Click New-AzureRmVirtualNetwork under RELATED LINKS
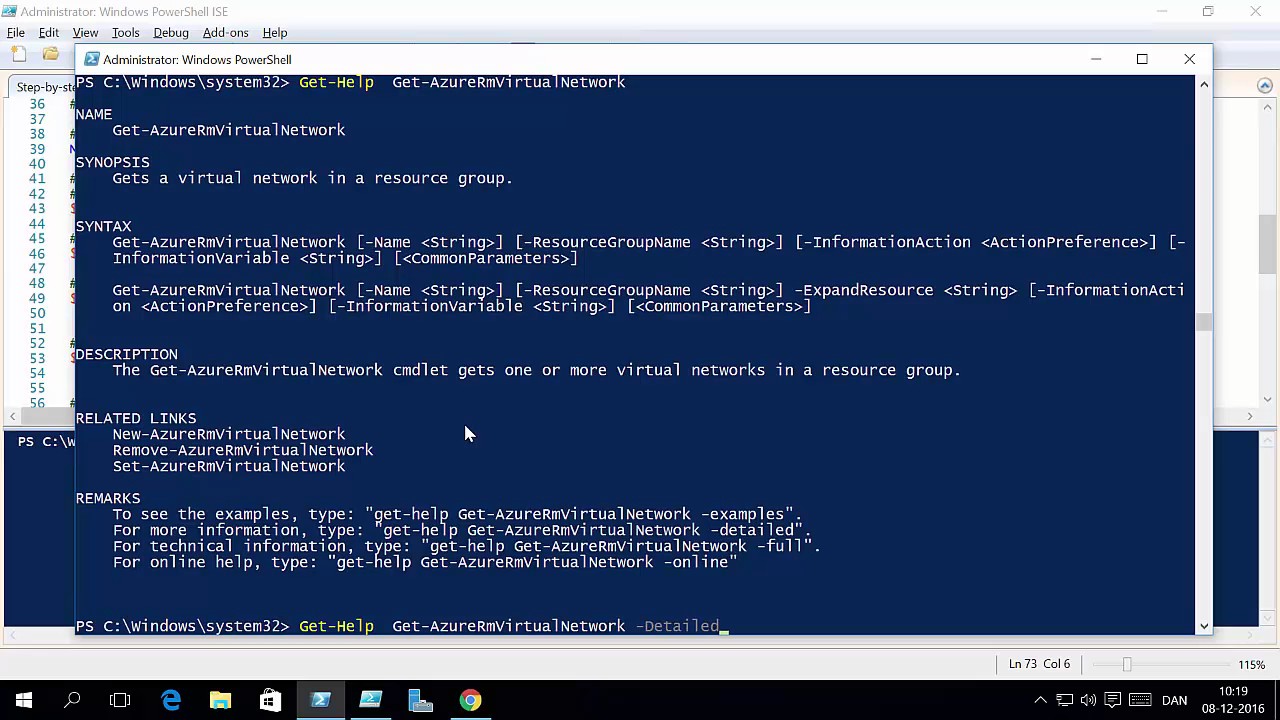 pos(229,434)
